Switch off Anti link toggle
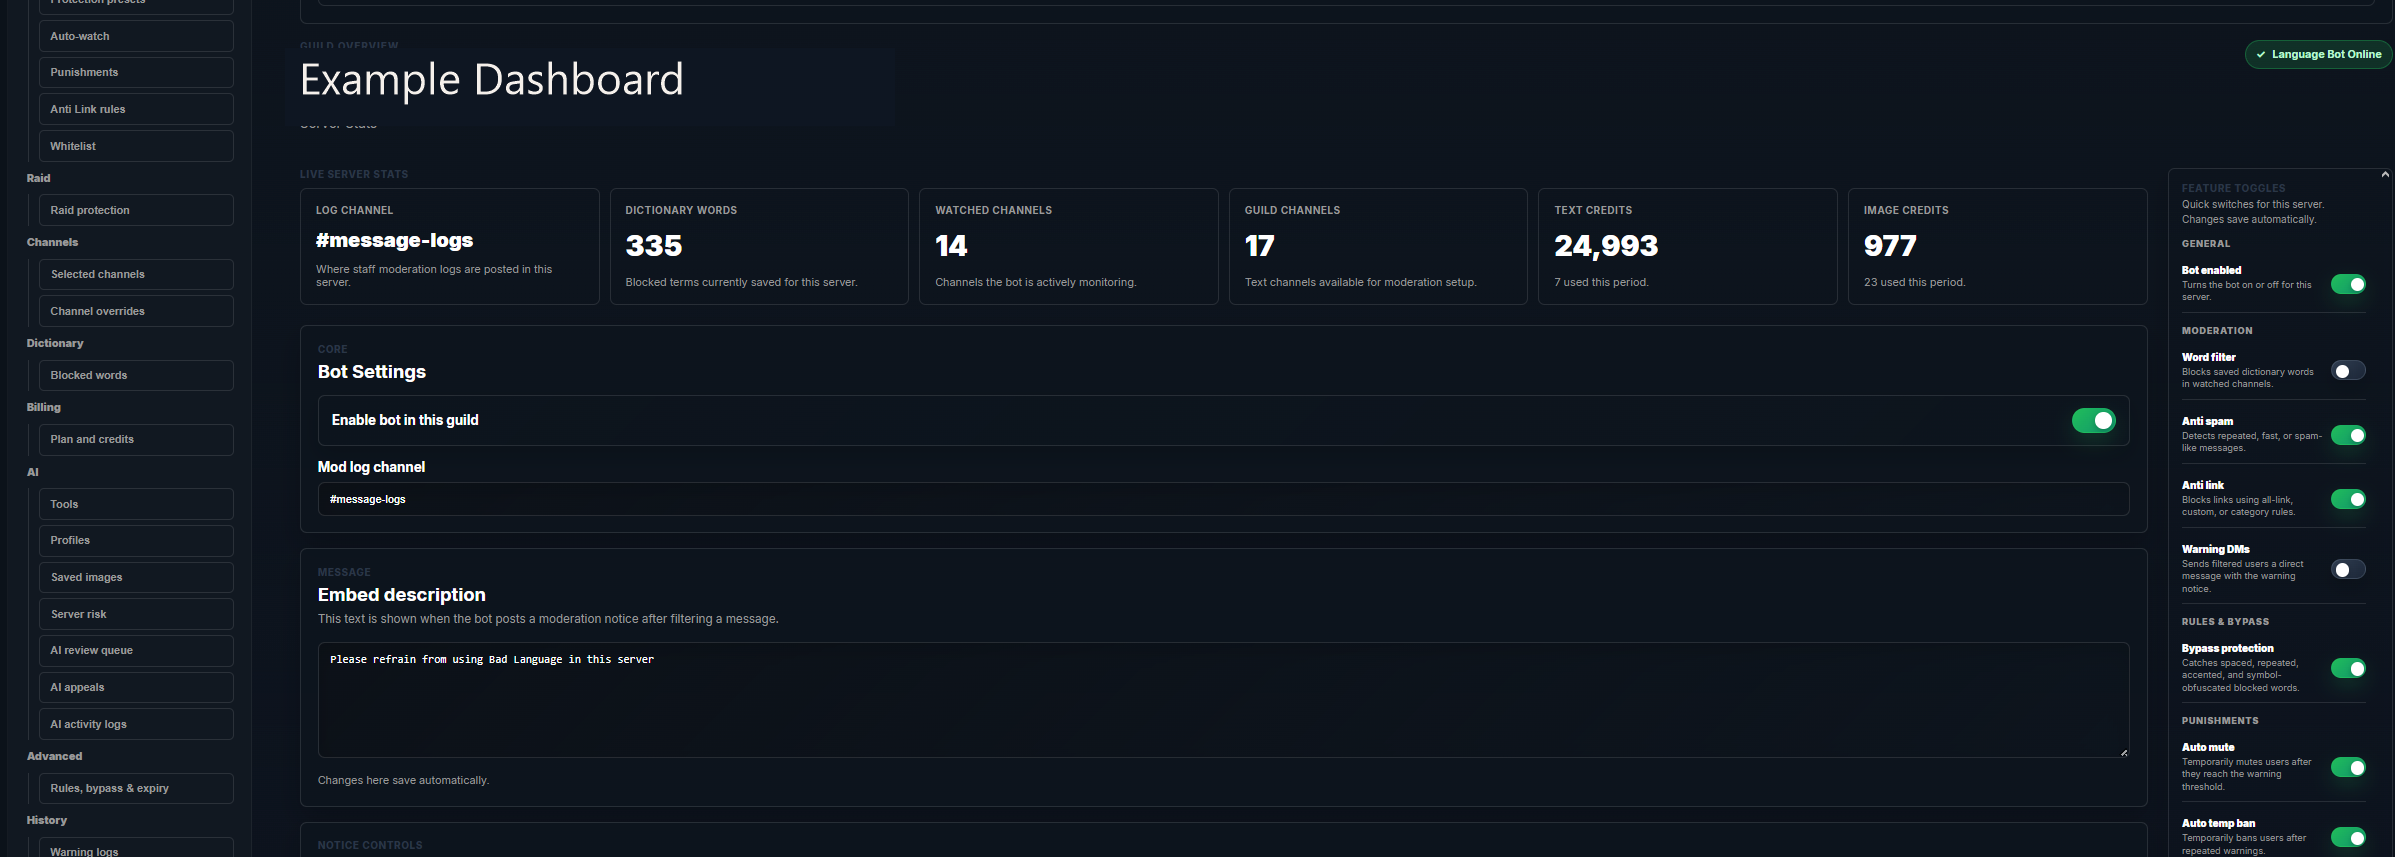2395x857 pixels. tap(2348, 499)
